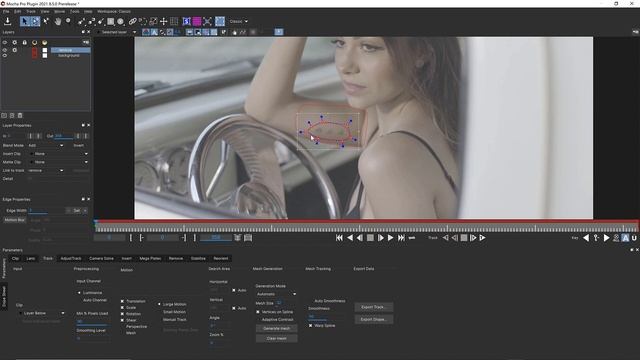Play the clip forward
This screenshot has height=360, width=640.
coord(391,238)
